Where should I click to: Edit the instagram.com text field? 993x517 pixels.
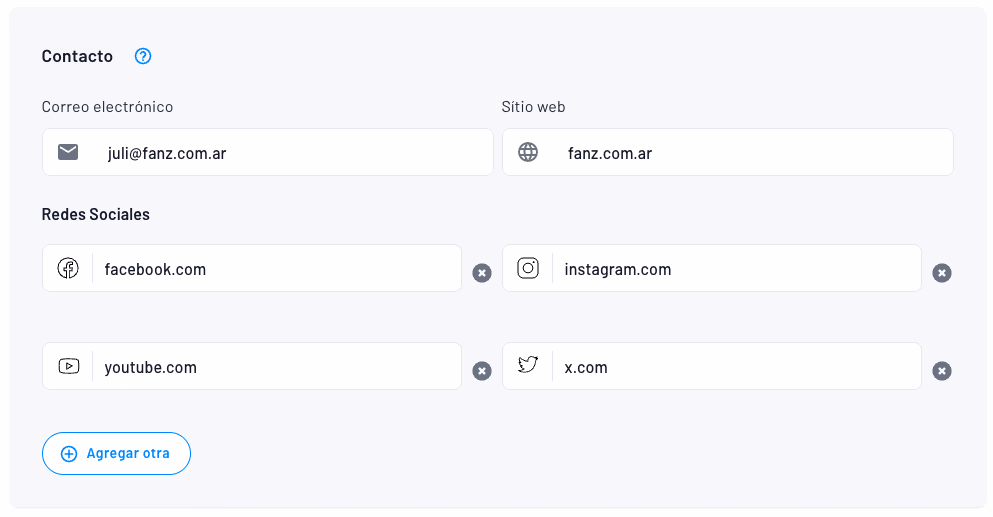pyautogui.click(x=735, y=269)
